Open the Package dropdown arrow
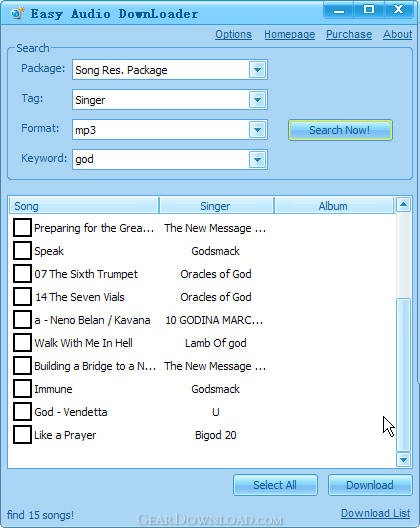Viewport: 420px width, 528px height. (x=258, y=70)
